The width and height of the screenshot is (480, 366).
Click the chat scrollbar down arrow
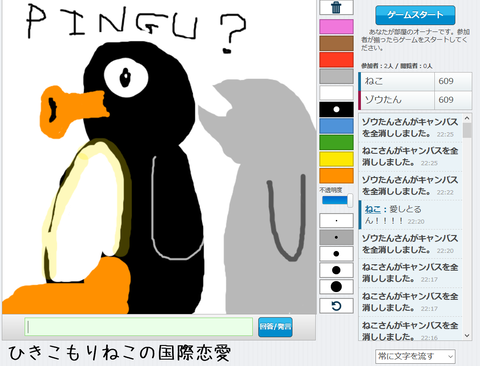click(467, 336)
